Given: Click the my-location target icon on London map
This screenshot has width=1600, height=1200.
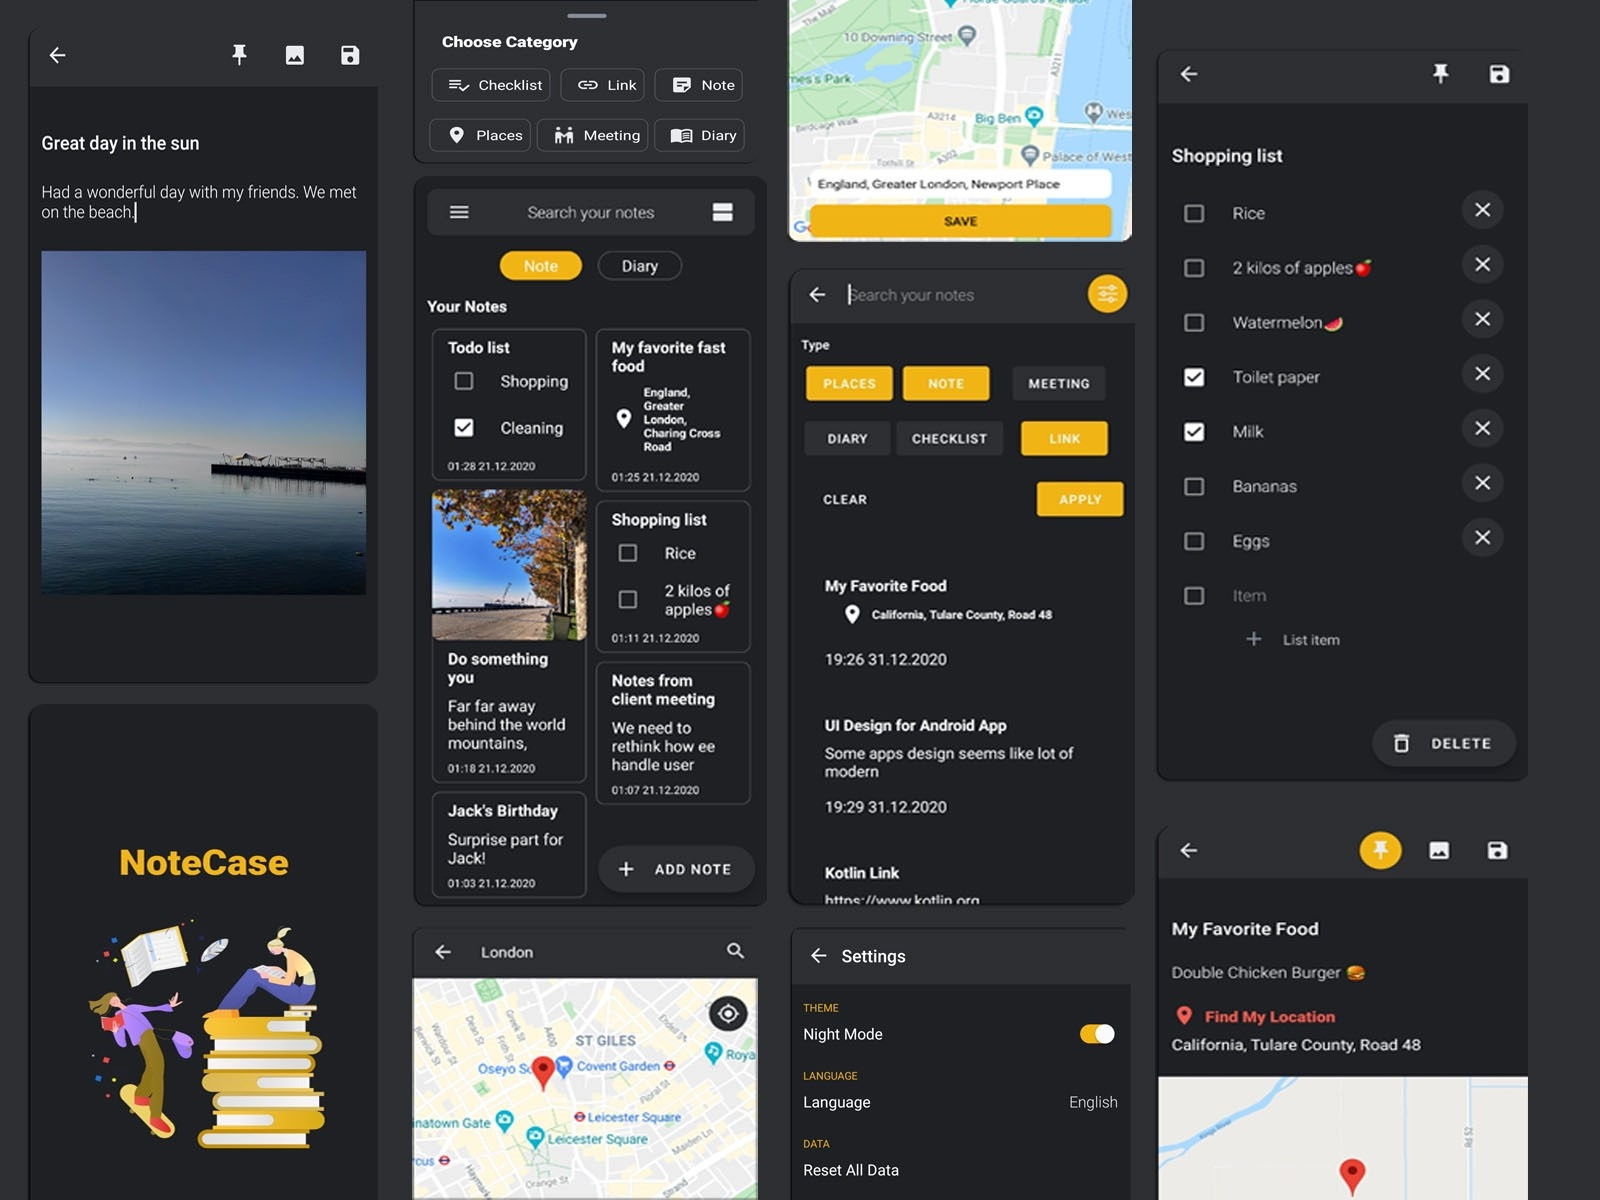Looking at the screenshot, I should (x=728, y=1013).
